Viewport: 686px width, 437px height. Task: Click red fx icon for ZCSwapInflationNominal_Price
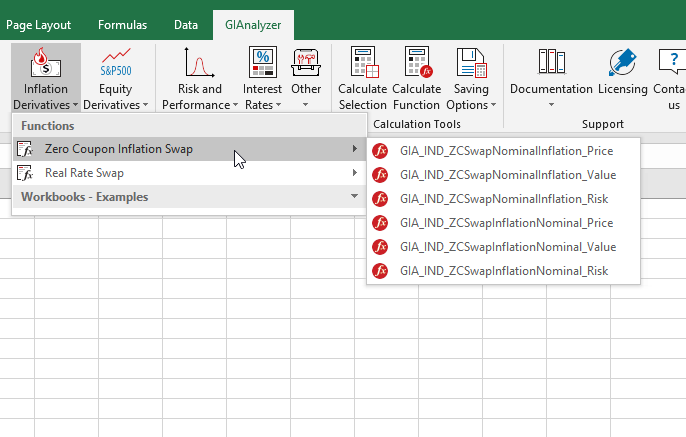(x=380, y=223)
